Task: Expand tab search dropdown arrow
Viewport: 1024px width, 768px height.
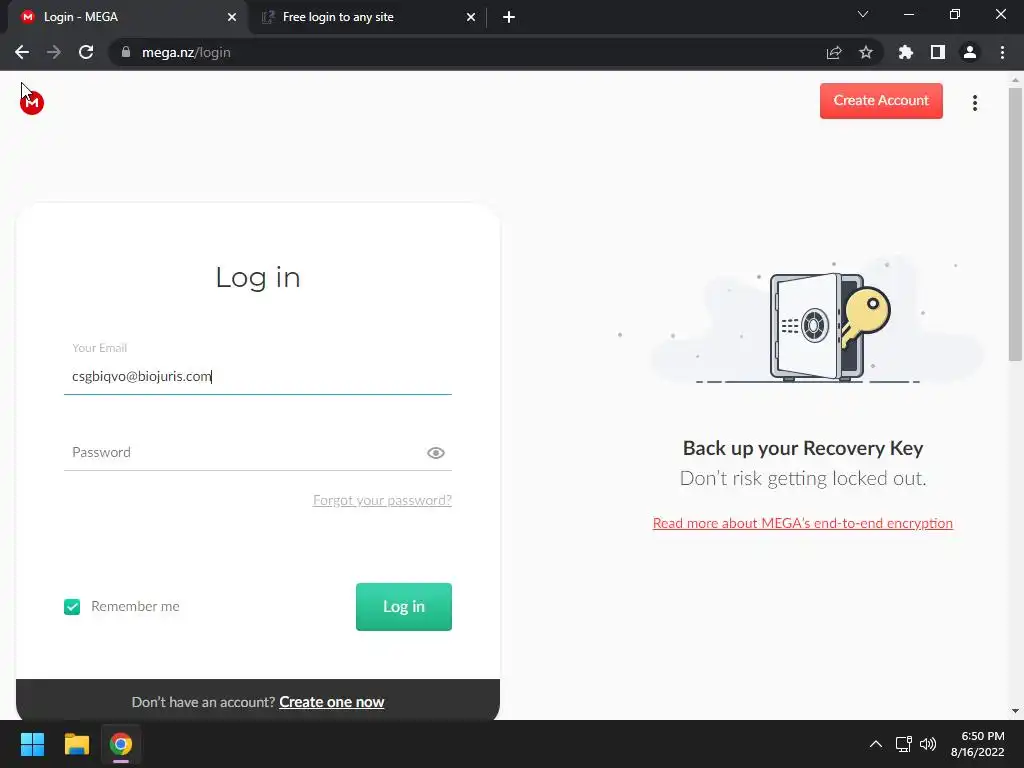Action: 863,14
